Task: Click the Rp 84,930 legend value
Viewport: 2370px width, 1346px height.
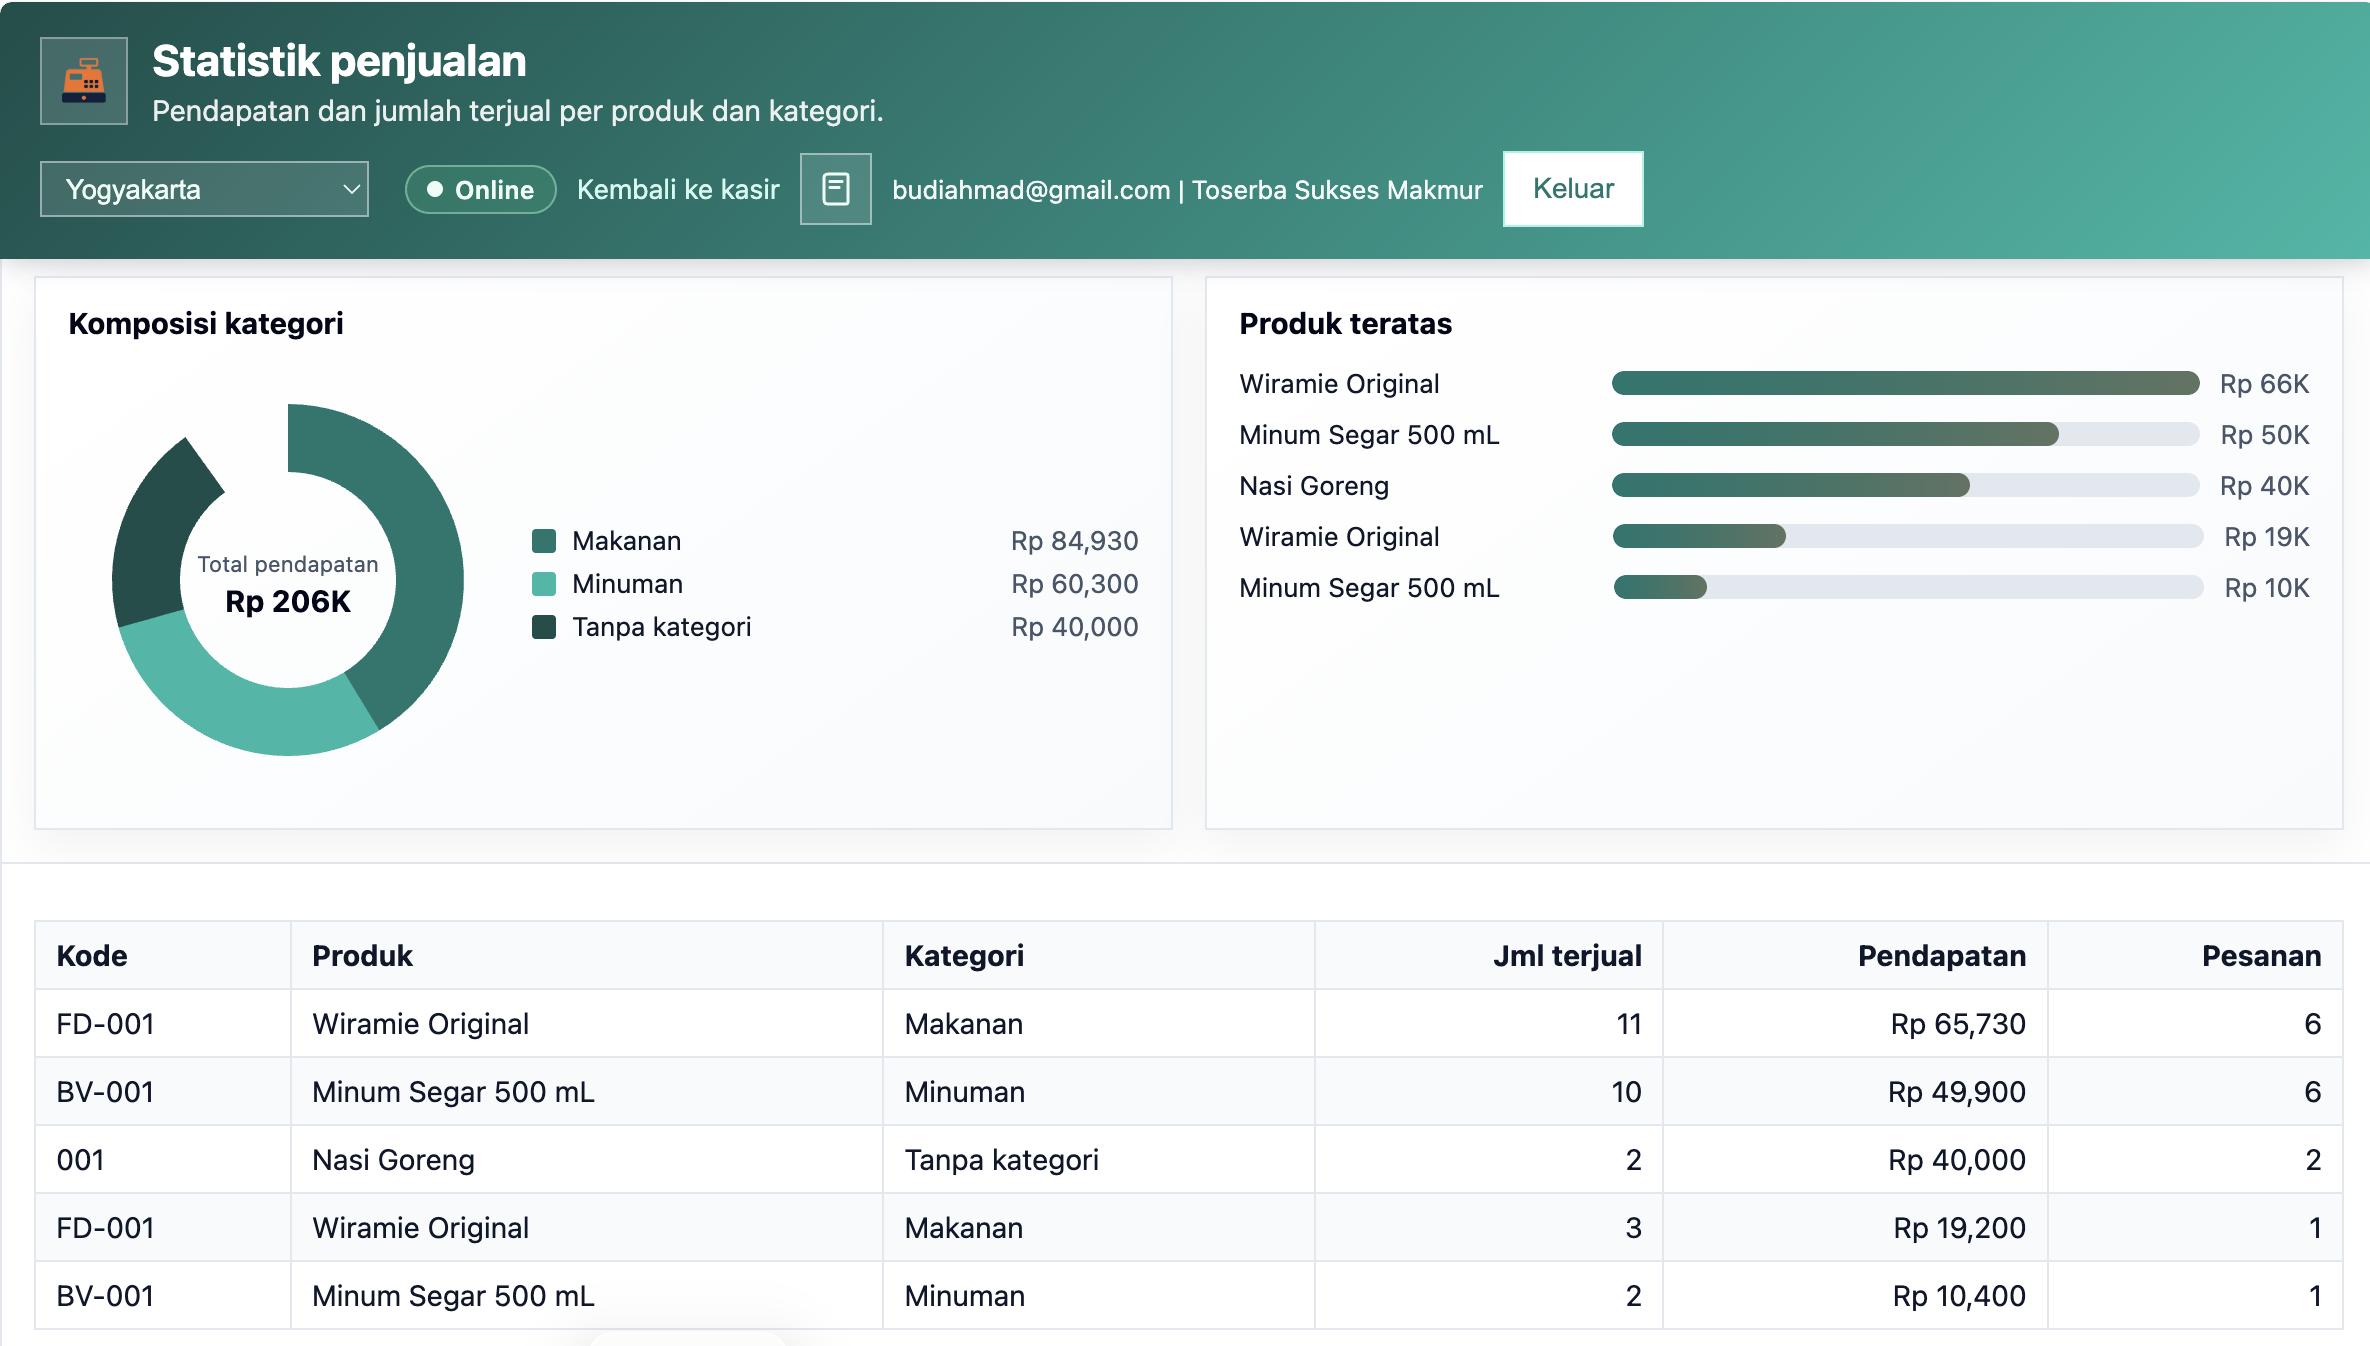Action: (x=1074, y=541)
